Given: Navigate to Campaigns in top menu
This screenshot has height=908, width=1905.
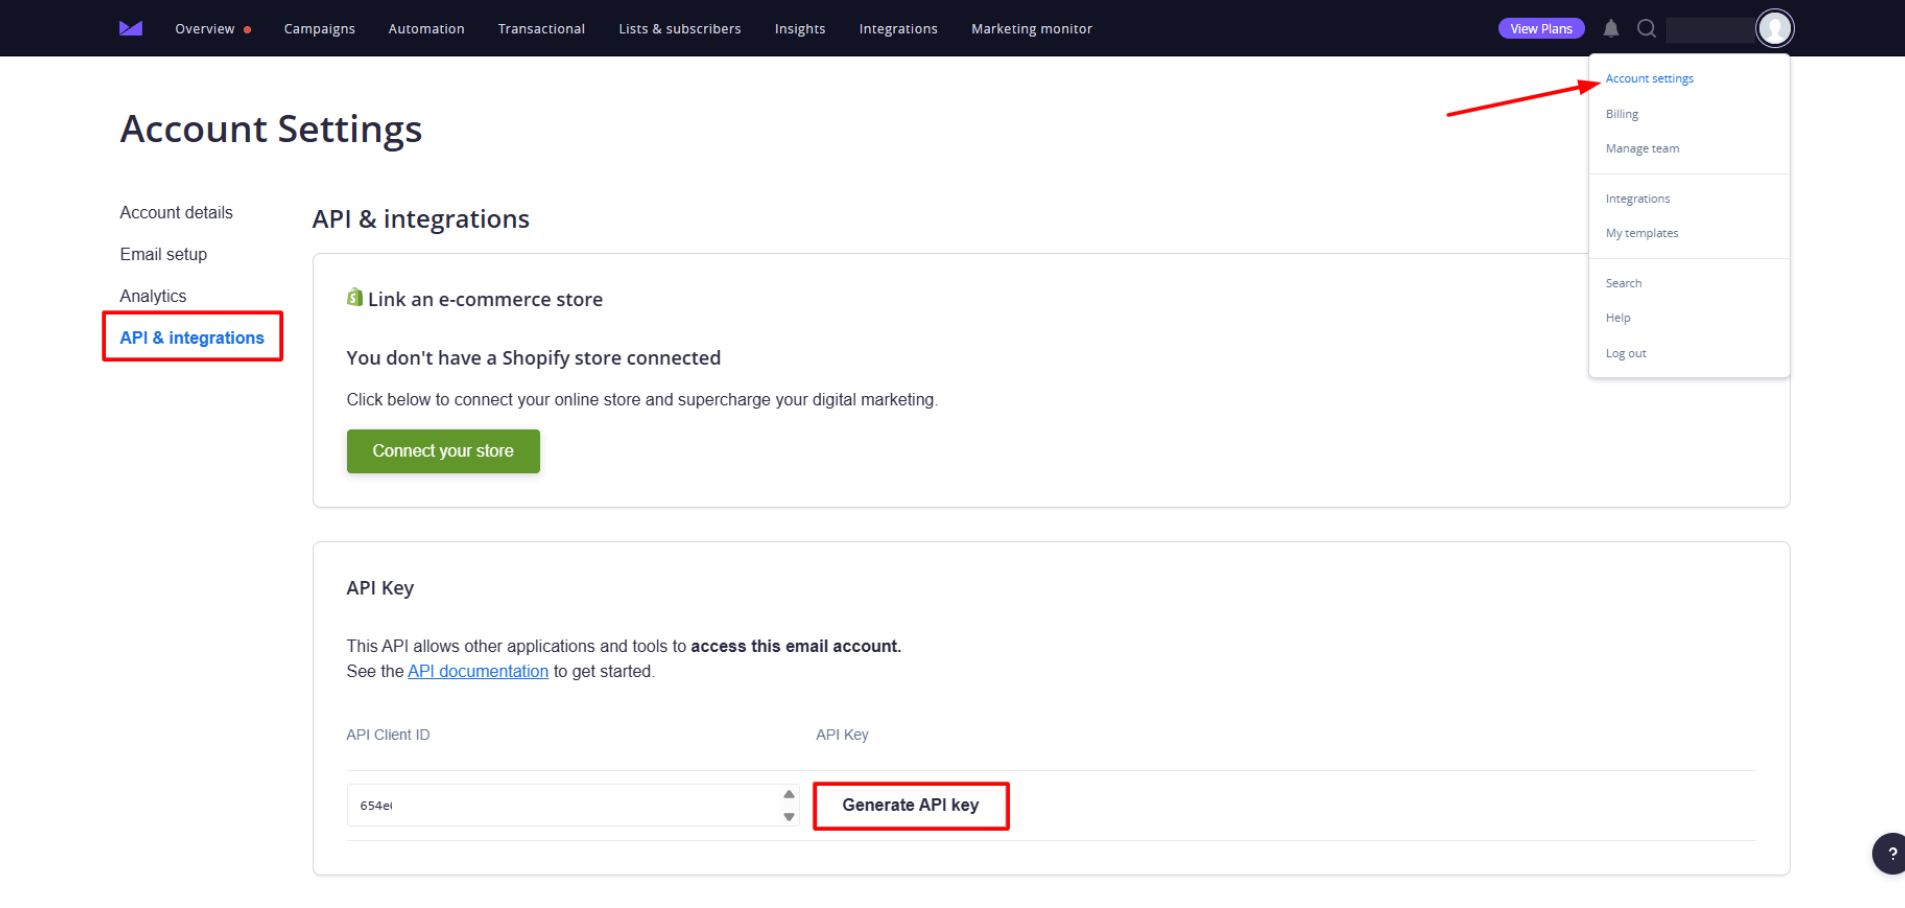Looking at the screenshot, I should click(319, 28).
